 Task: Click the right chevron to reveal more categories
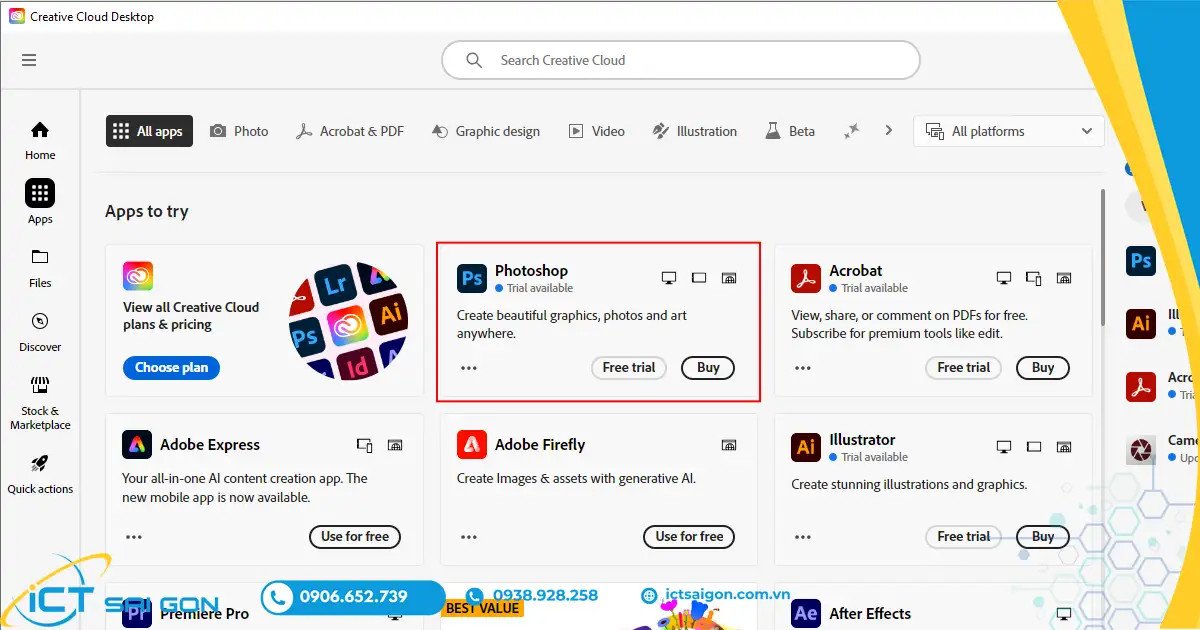click(x=888, y=130)
